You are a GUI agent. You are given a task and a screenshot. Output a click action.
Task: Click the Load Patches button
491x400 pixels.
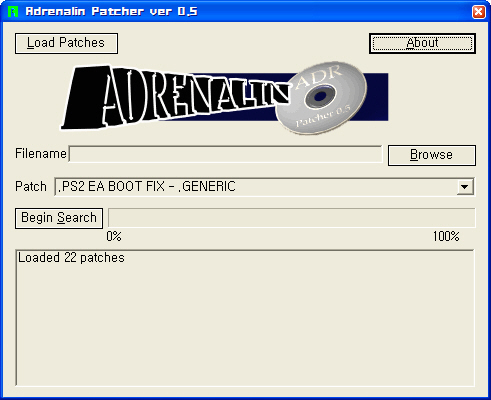[x=66, y=43]
